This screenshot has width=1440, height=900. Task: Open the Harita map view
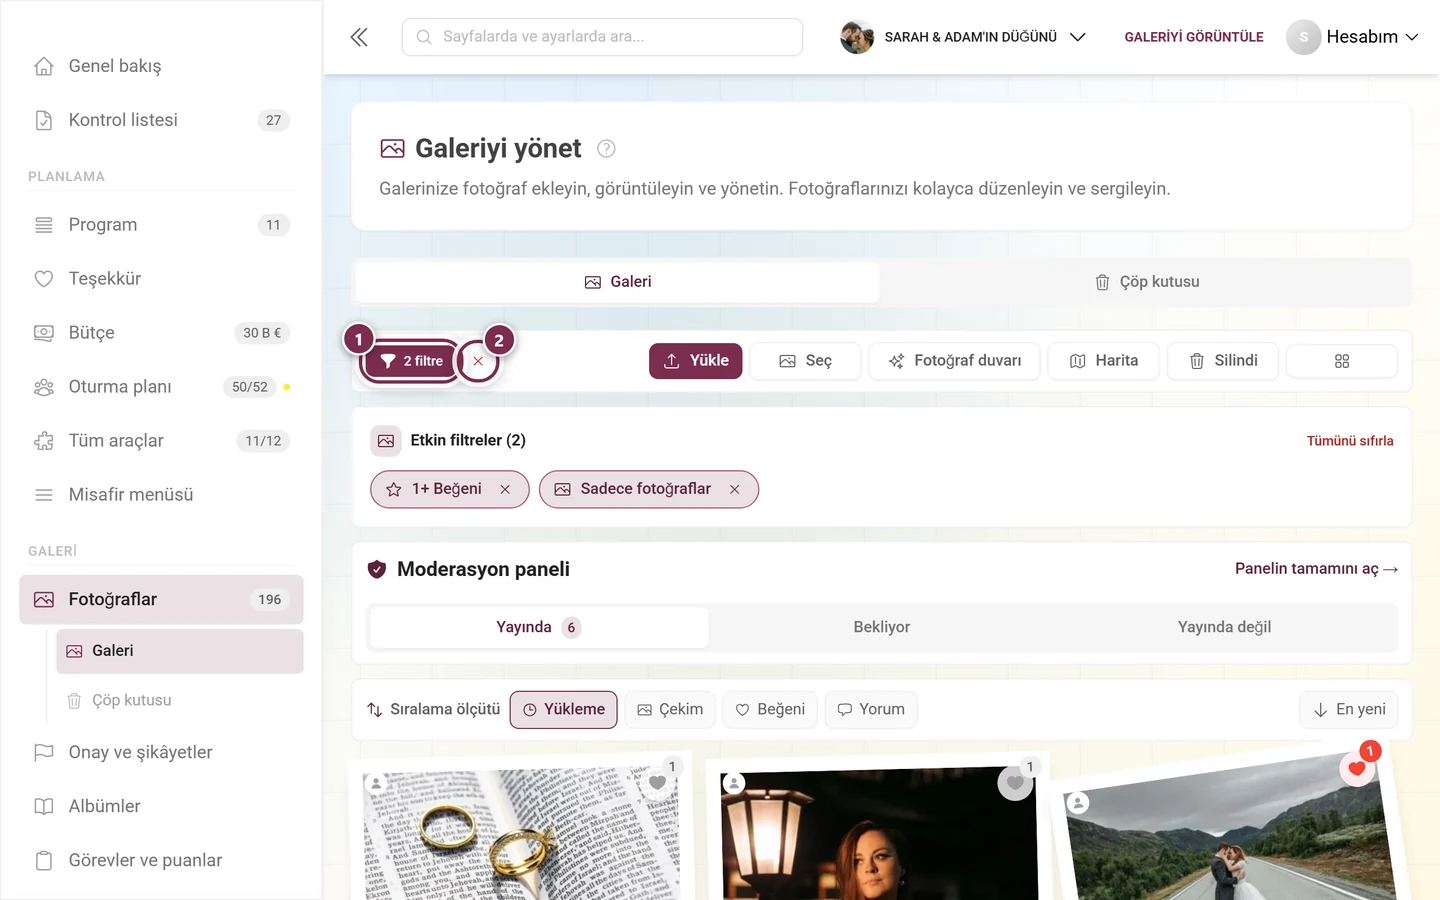(x=1103, y=361)
